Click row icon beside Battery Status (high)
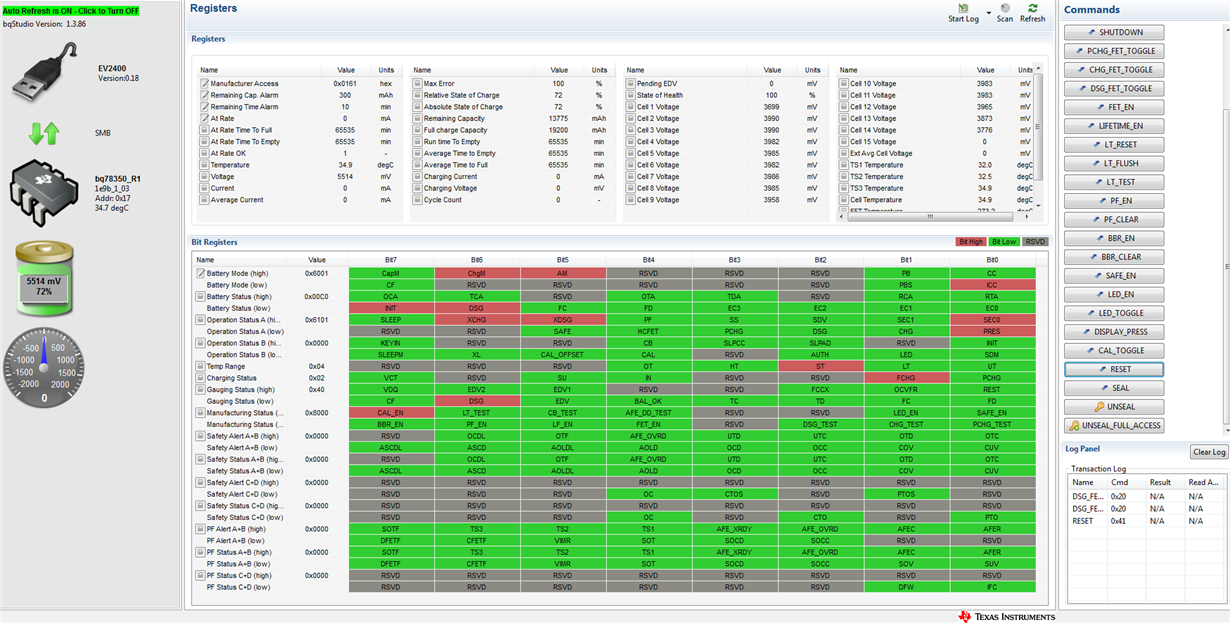 click(x=200, y=297)
